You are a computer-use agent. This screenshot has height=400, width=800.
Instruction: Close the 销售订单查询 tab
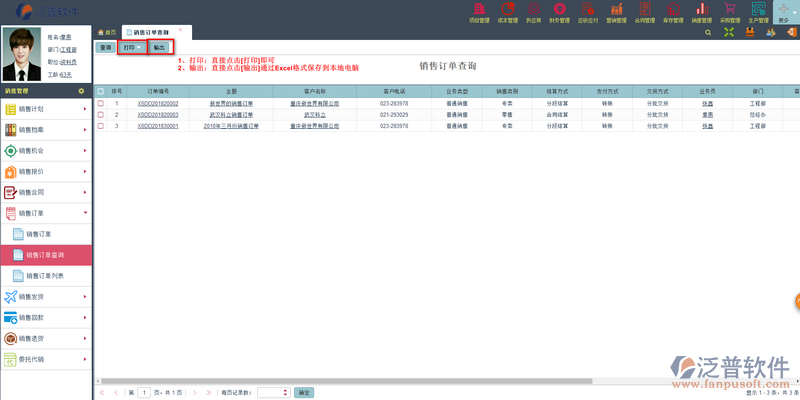[180, 30]
